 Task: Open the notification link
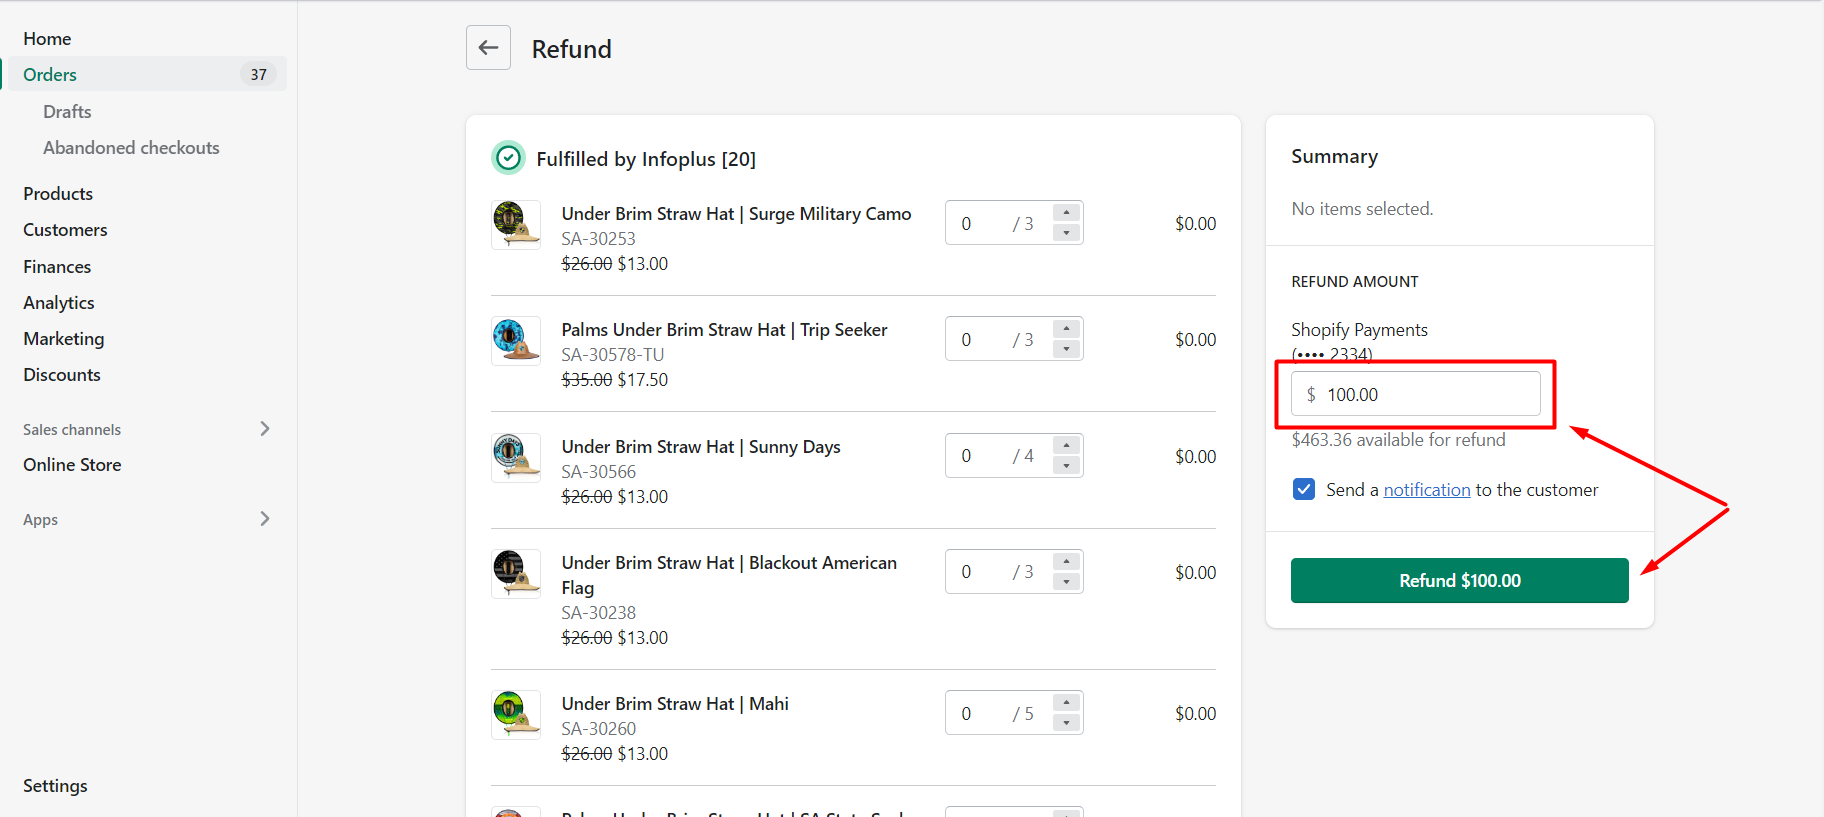coord(1426,490)
